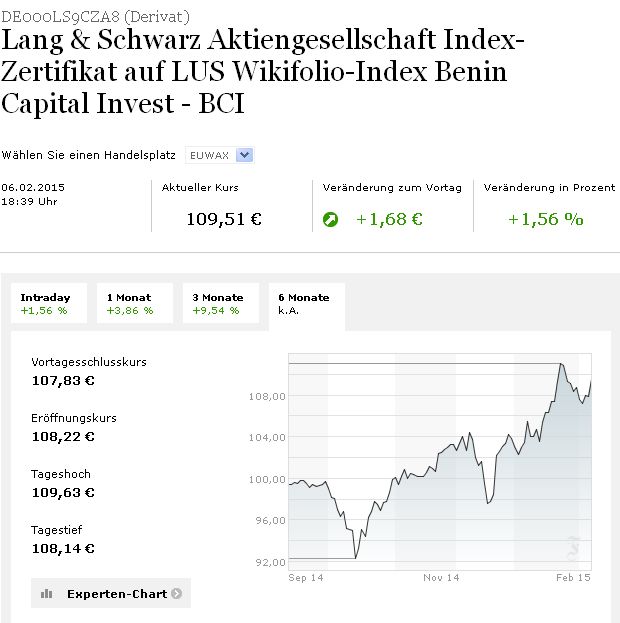The width and height of the screenshot is (620, 623).
Task: Click the round arrow icon after Experten-Chart
Action: 177,594
